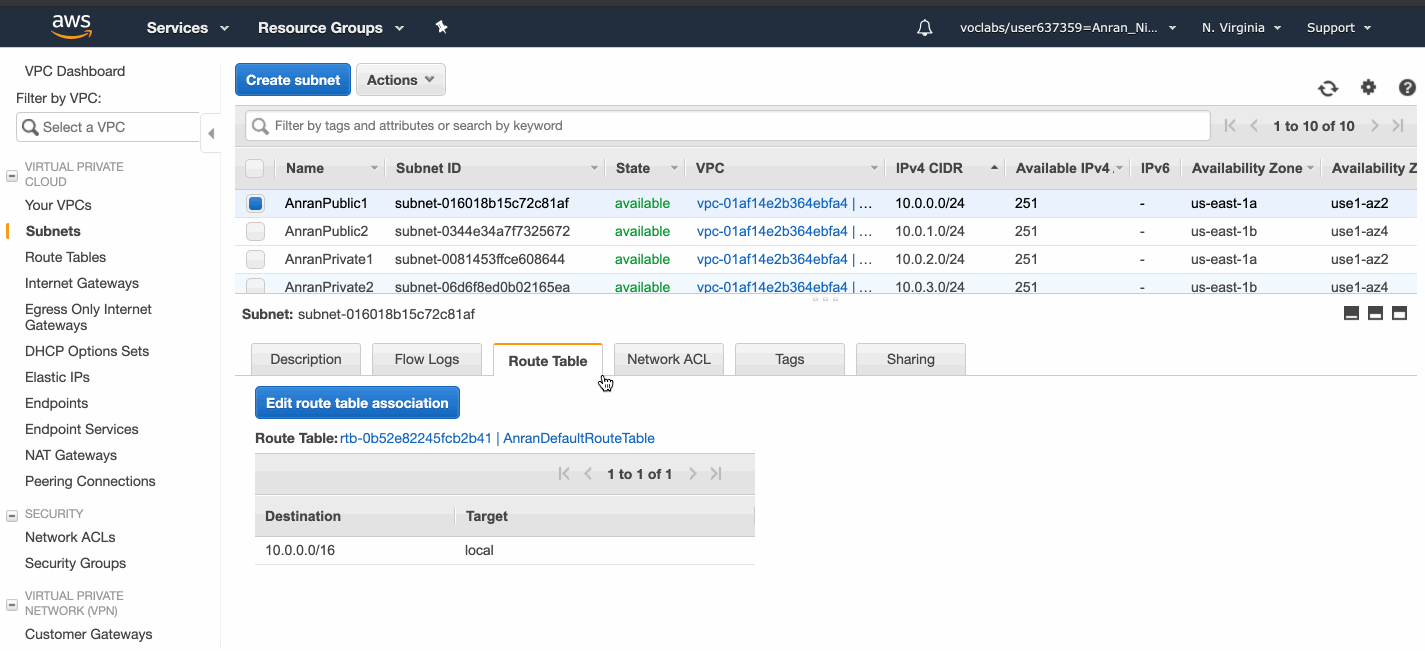Image resolution: width=1425 pixels, height=651 pixels.
Task: Click the Create subnet button
Action: (292, 79)
